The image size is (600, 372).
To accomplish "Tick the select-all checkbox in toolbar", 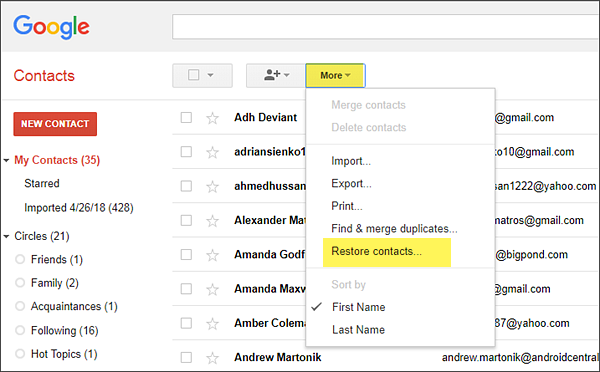I will (x=194, y=75).
